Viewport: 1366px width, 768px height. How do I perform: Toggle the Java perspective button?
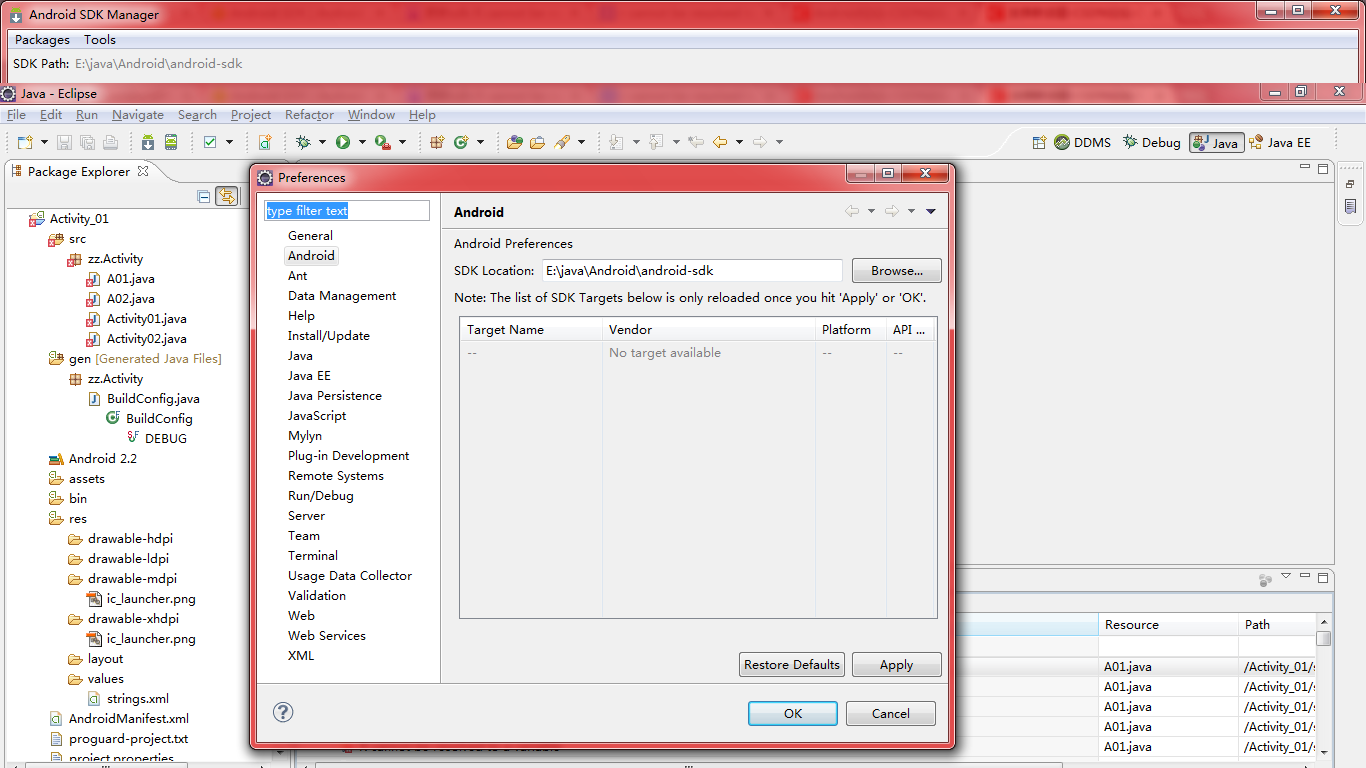coord(1216,142)
